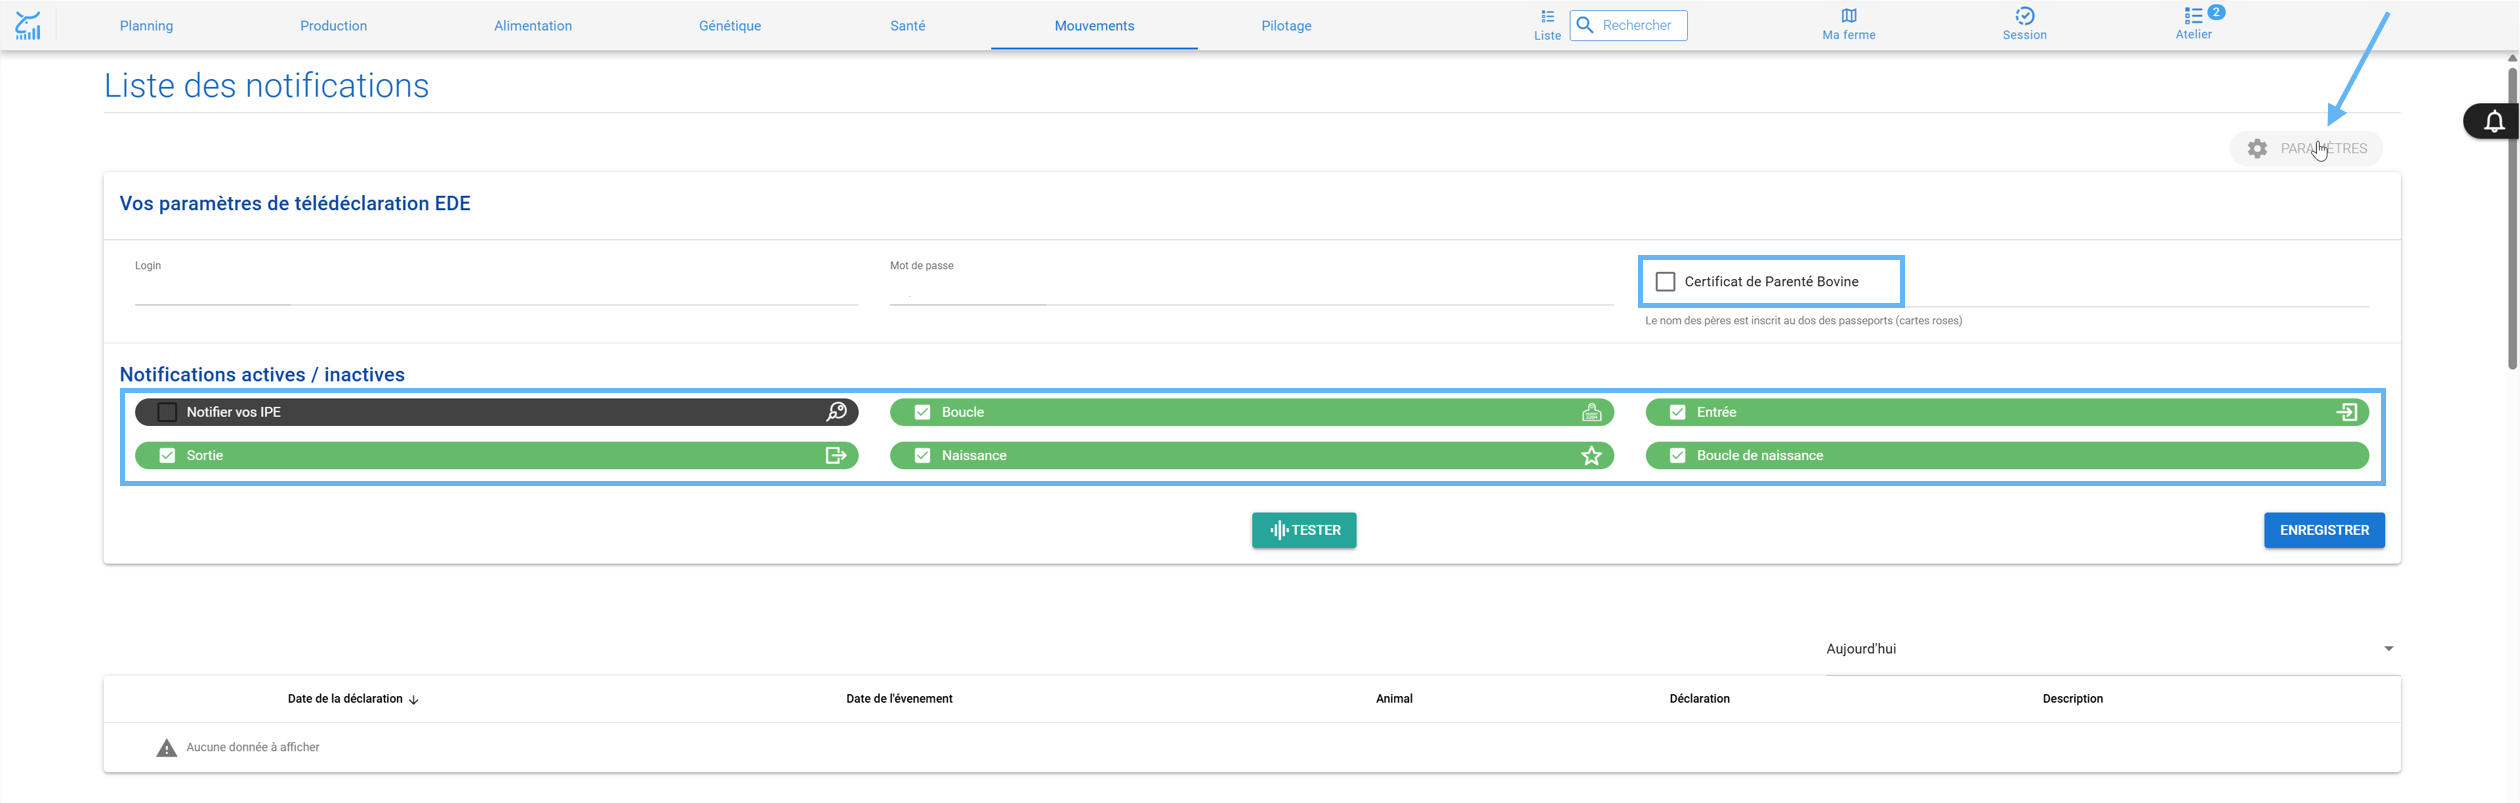The height and width of the screenshot is (803, 2520).
Task: Focus the Login input field
Action: (496, 291)
